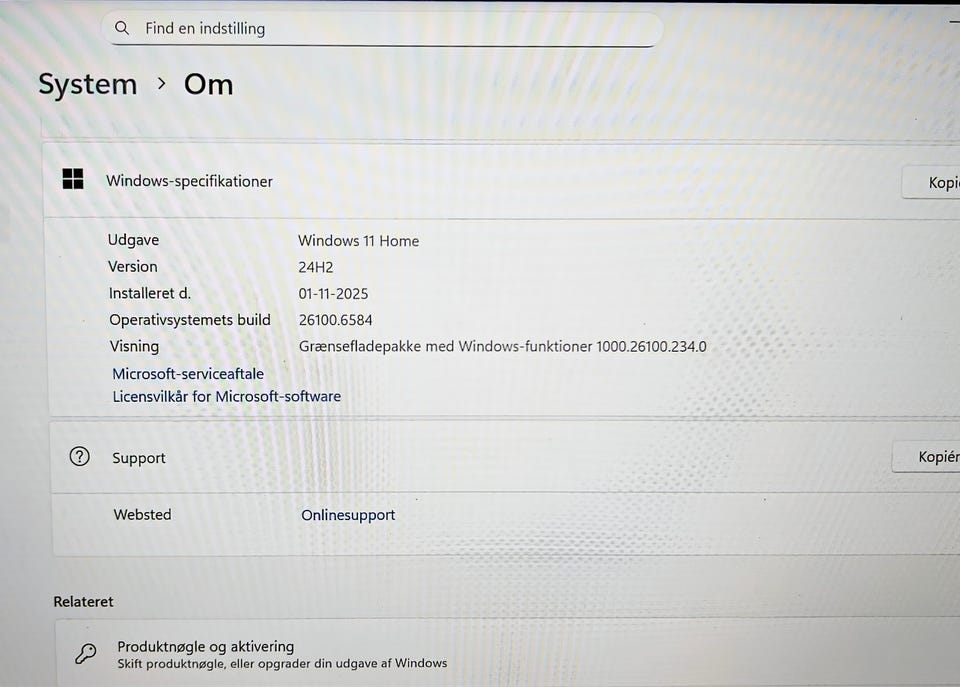Click the 'Relateret' heading
This screenshot has height=687, width=960.
tap(83, 601)
